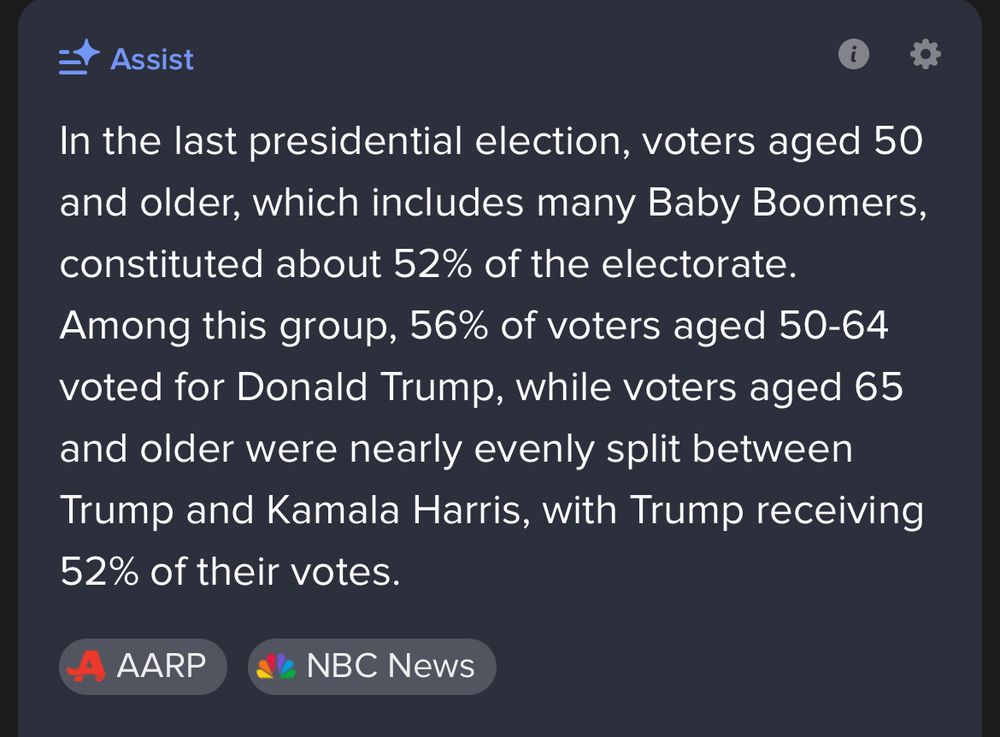
Task: Click "52% of the electorate" text
Action: point(595,264)
